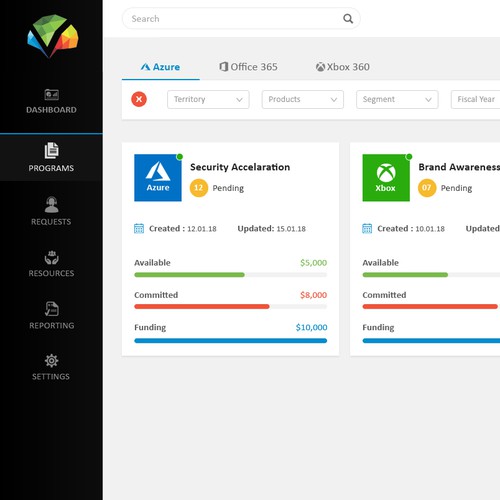
Task: Go to REPORTING menu label
Action: (x=52, y=325)
